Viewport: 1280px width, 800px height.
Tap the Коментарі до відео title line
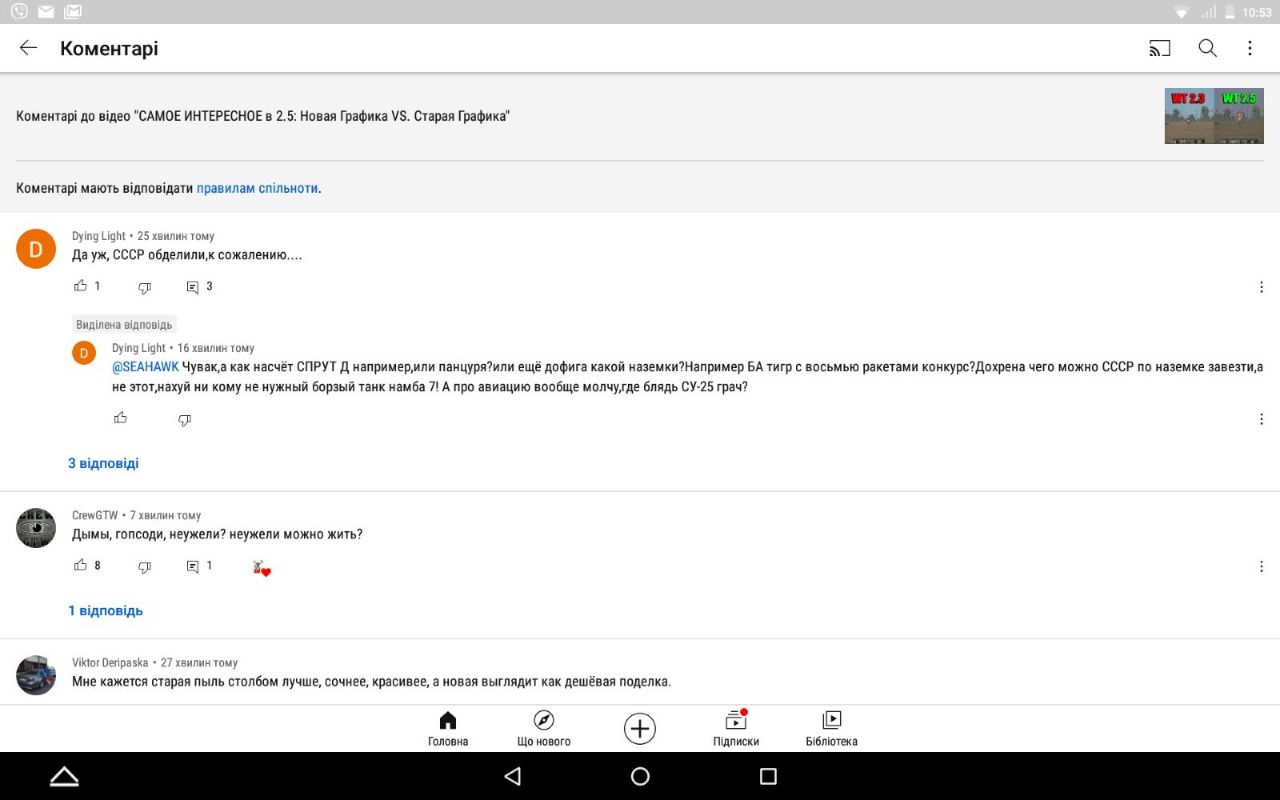pos(263,116)
